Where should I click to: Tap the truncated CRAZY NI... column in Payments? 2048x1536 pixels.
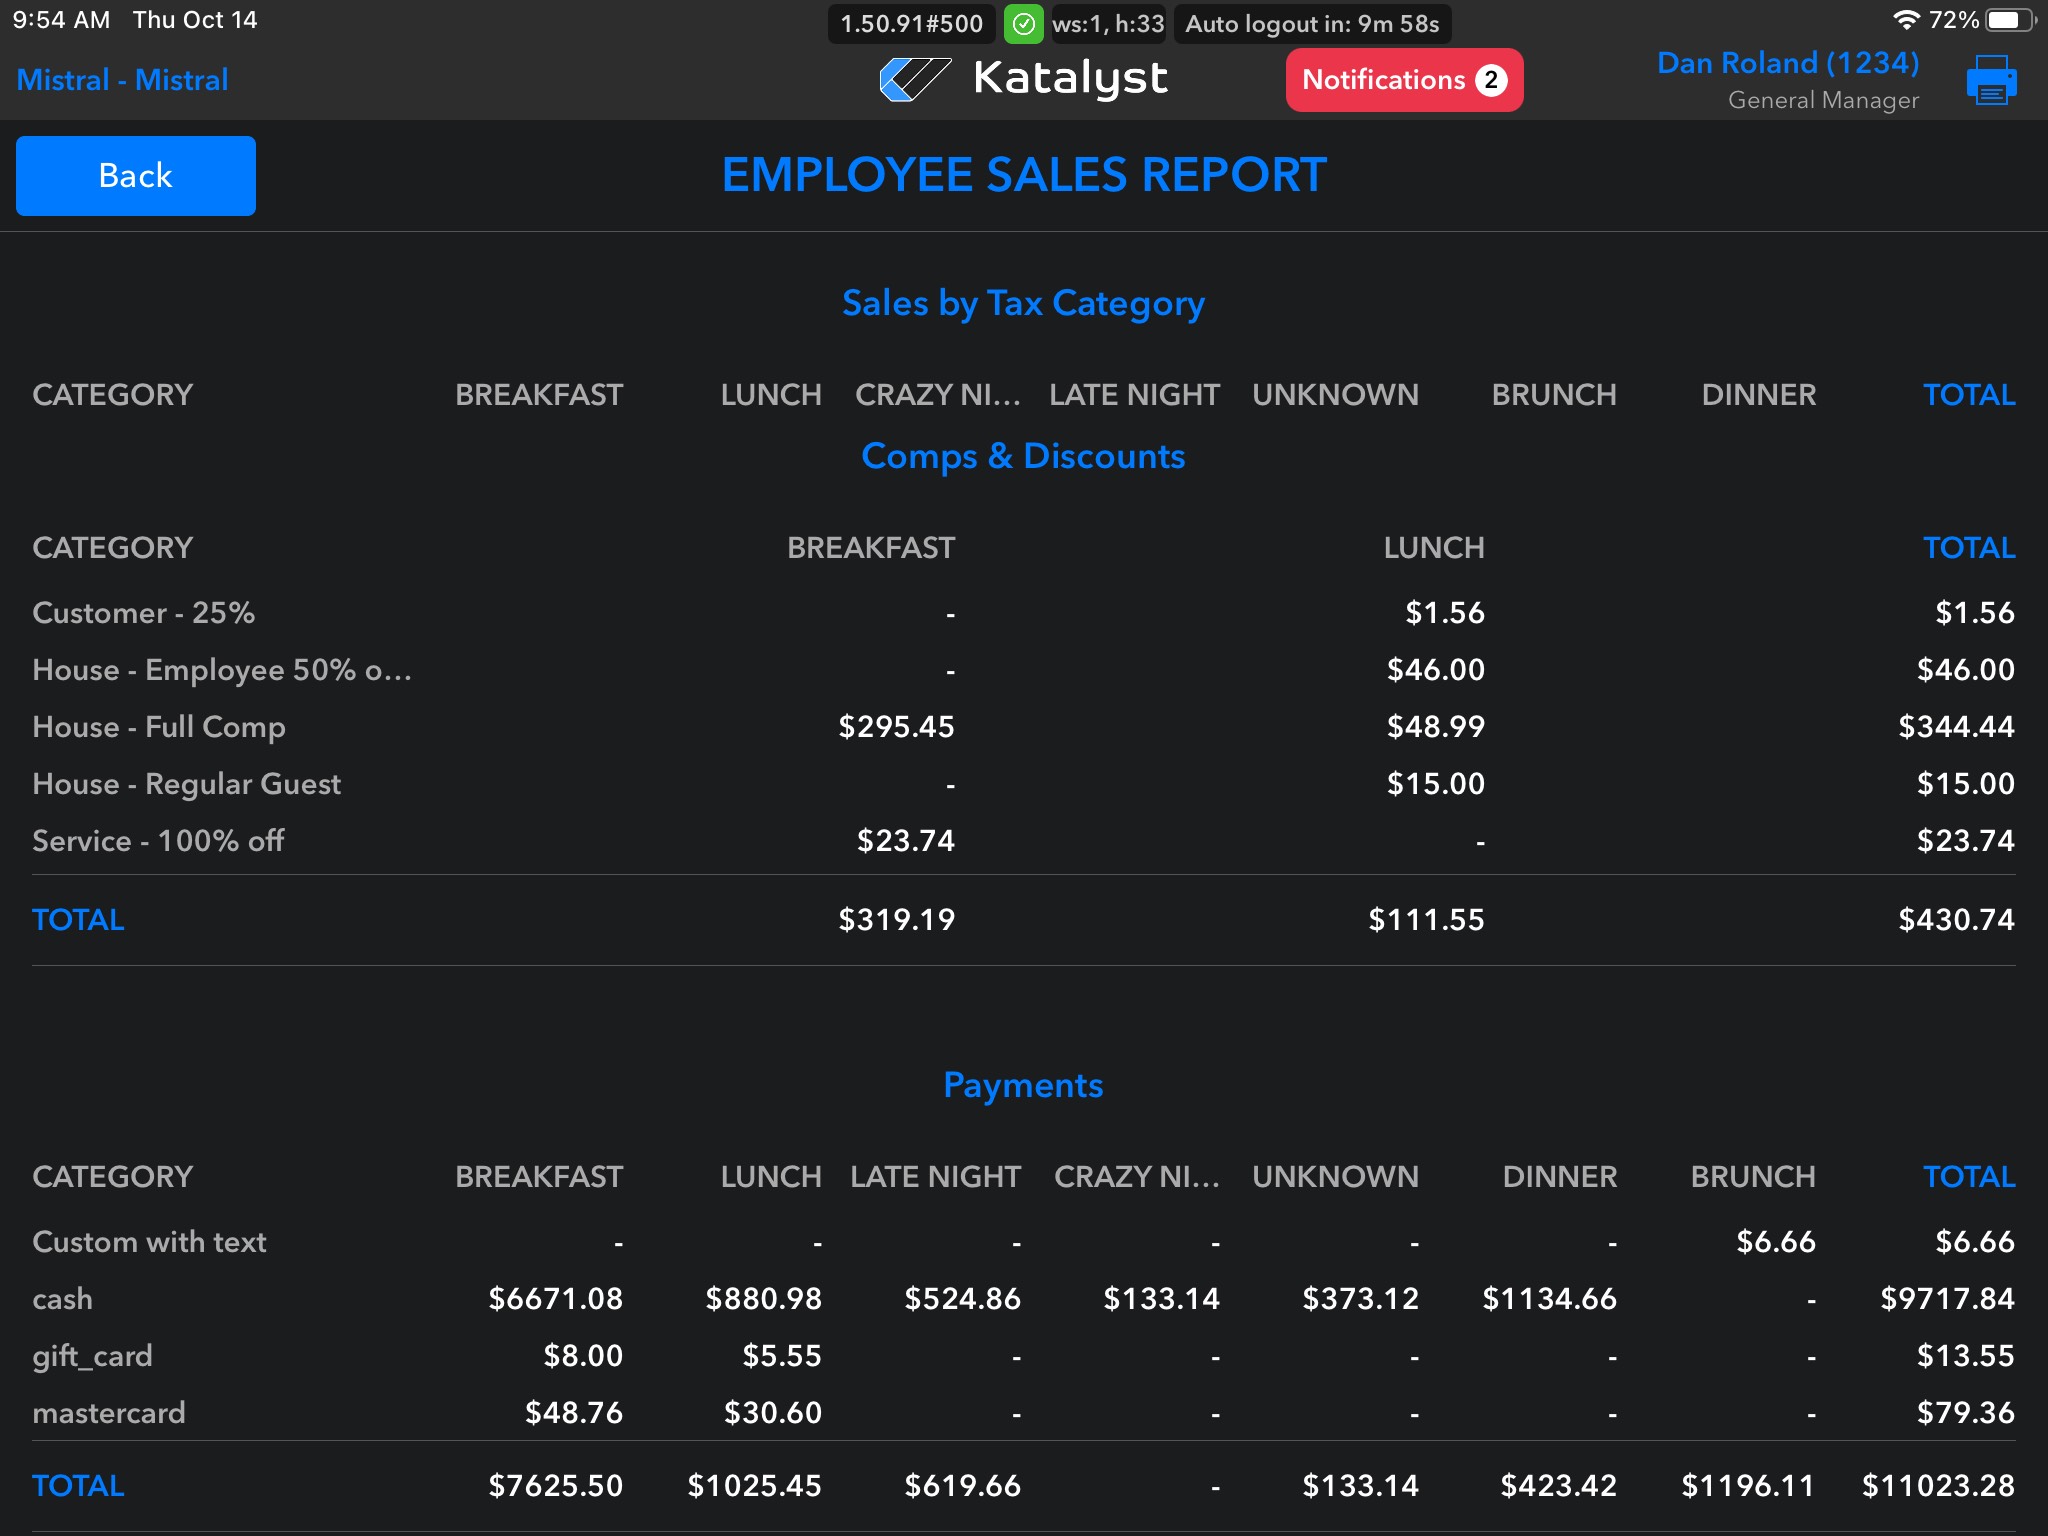[x=1136, y=1177]
